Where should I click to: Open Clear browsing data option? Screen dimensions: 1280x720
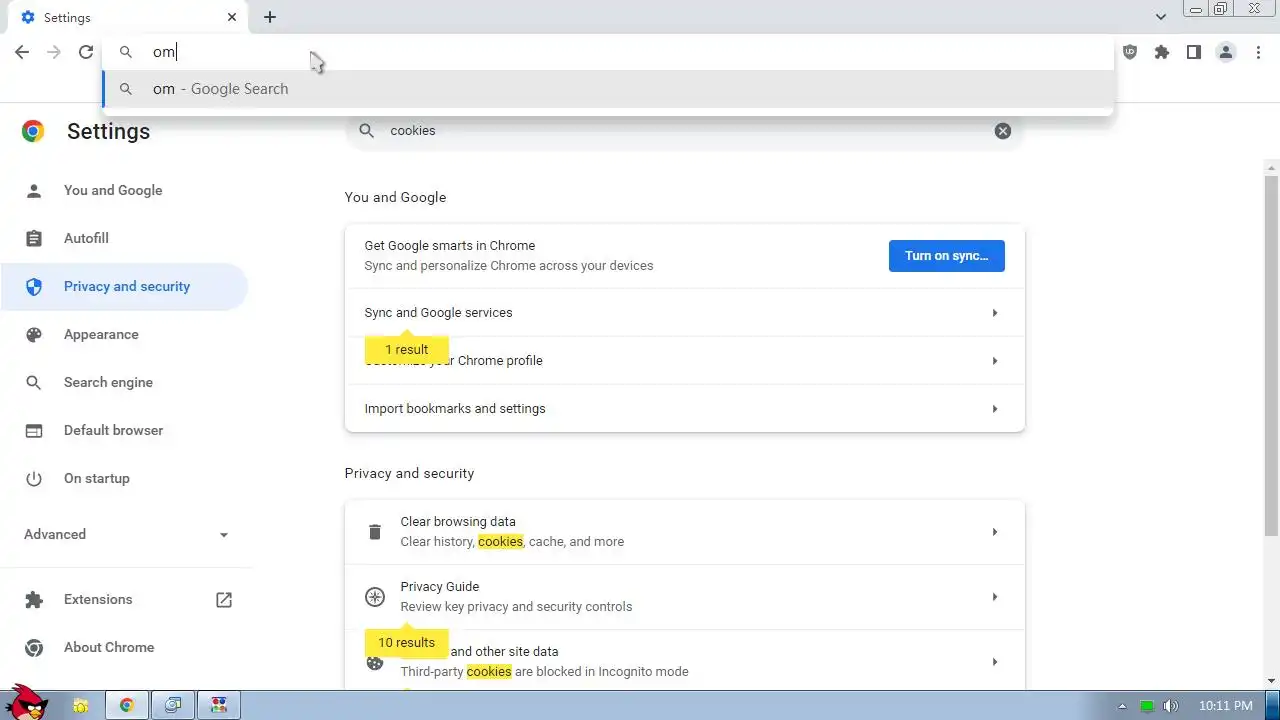684,531
